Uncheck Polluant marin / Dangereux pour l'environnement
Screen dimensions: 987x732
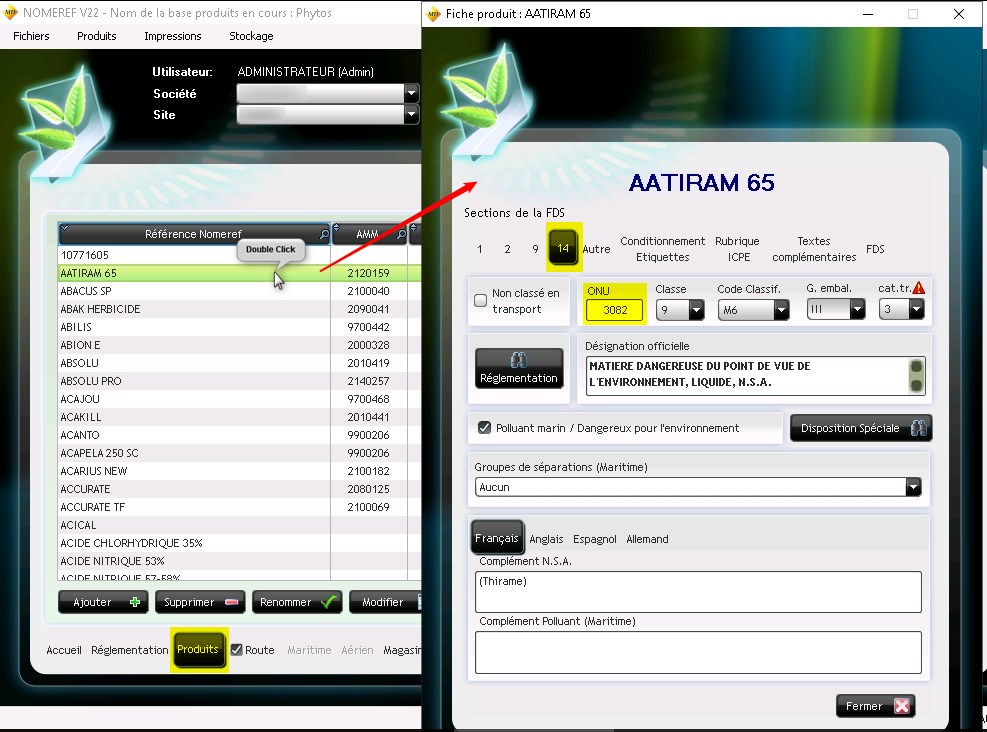coord(485,428)
